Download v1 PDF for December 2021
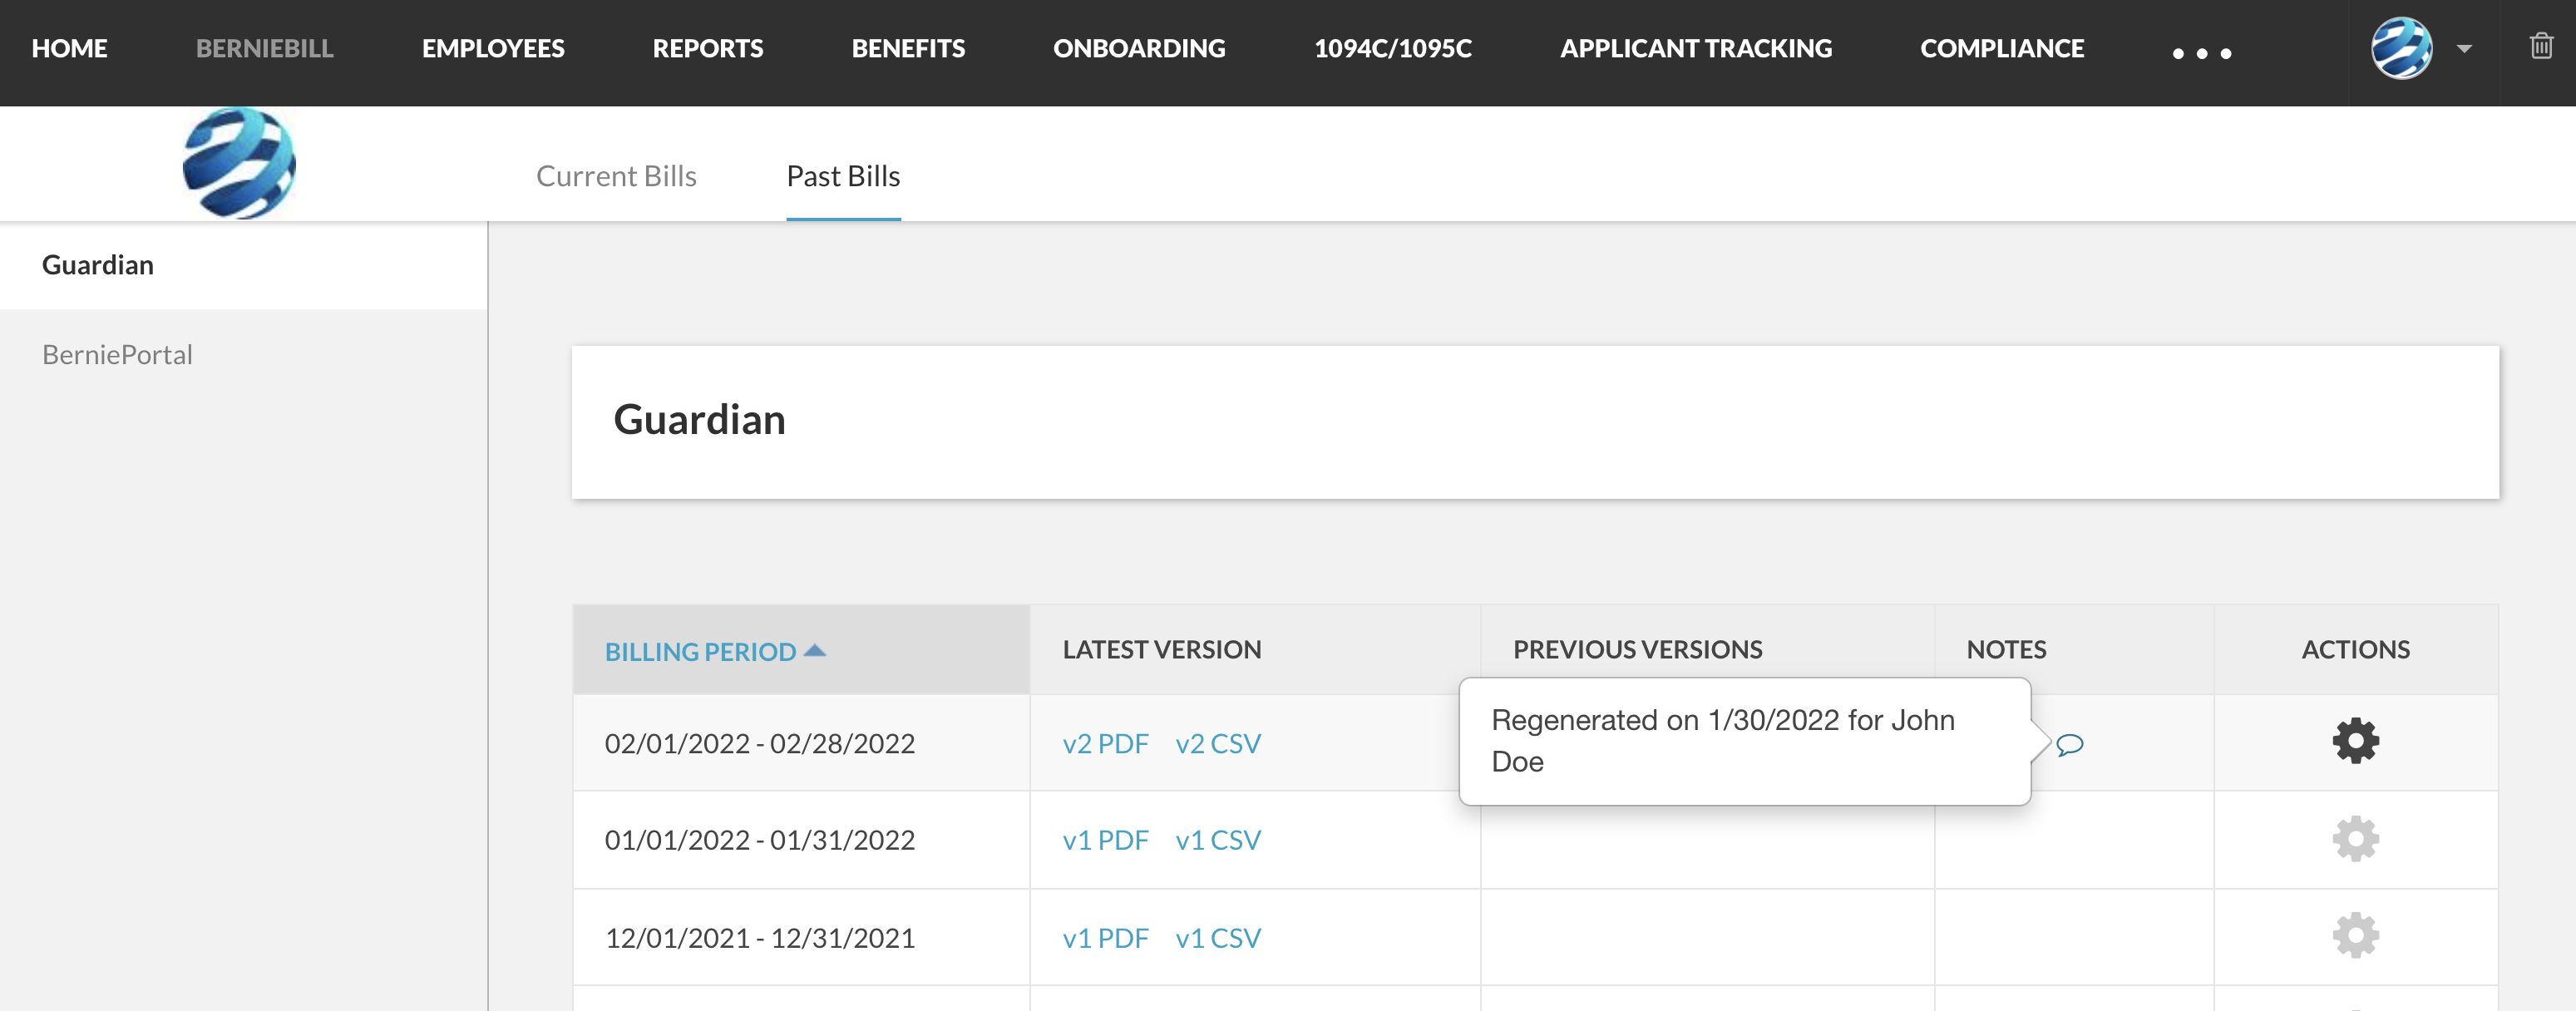The height and width of the screenshot is (1011, 2576). point(1105,938)
